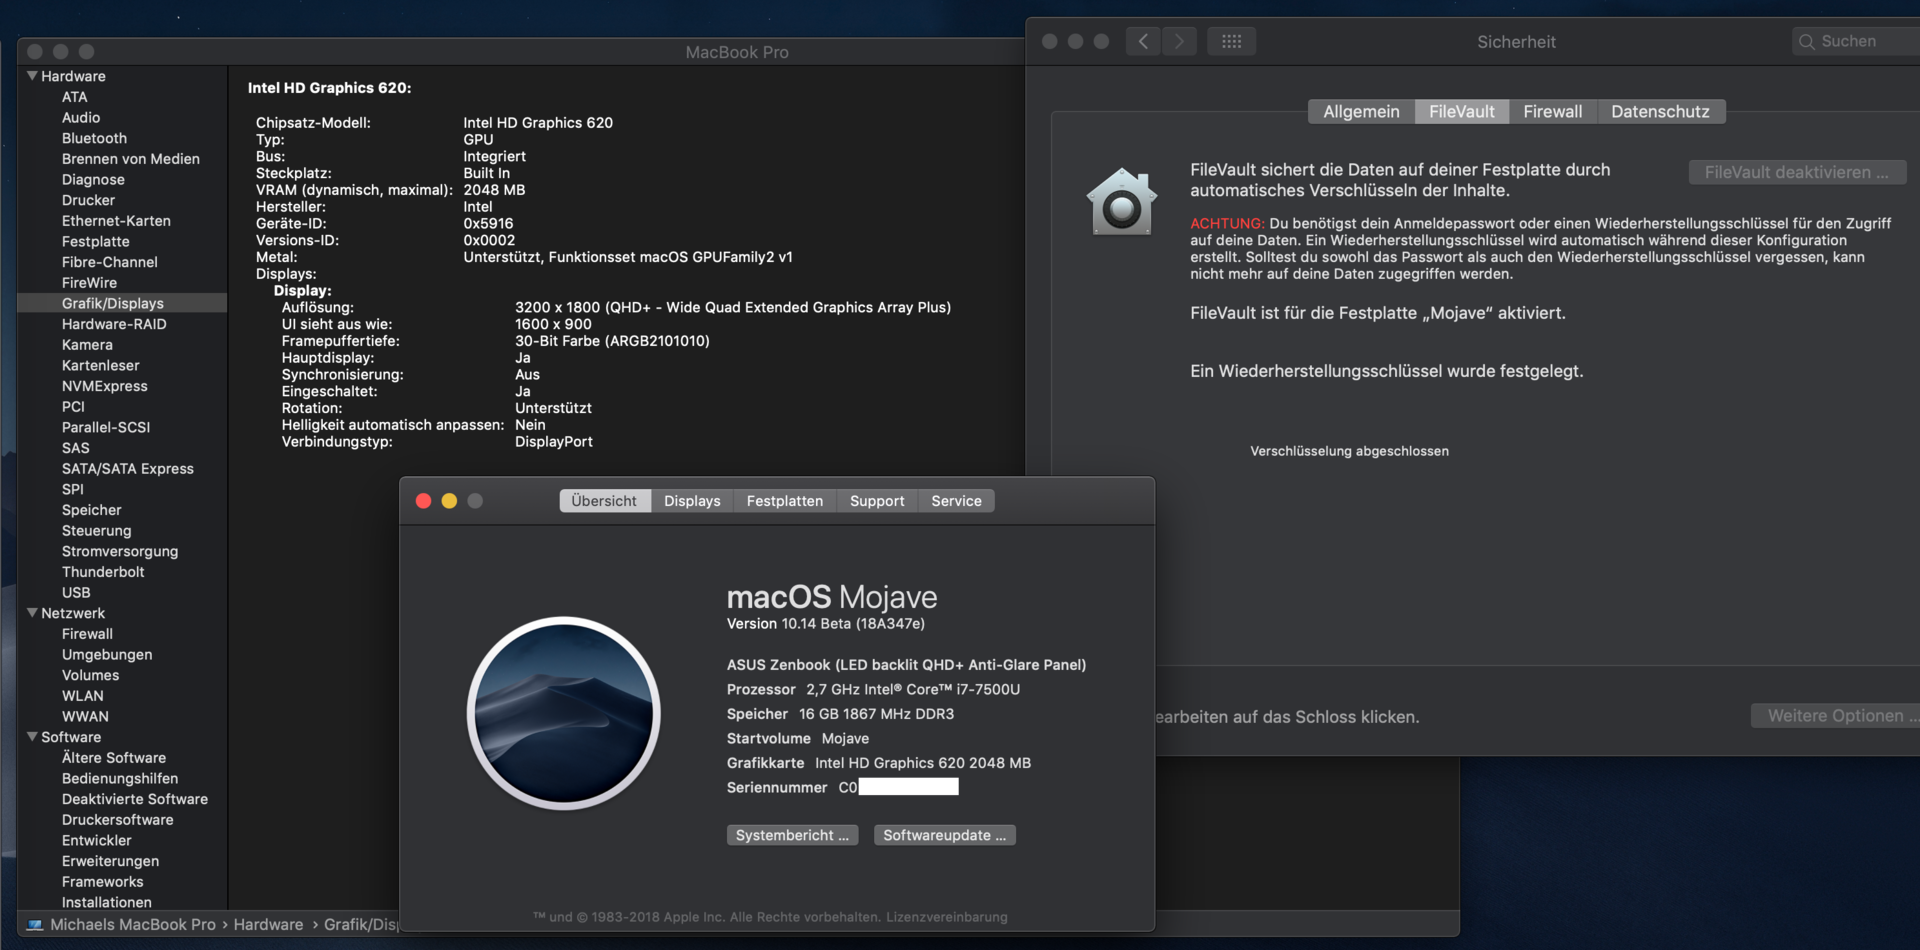This screenshot has height=950, width=1920.
Task: Select Fibre-Channel in the sidebar
Action: pos(110,262)
